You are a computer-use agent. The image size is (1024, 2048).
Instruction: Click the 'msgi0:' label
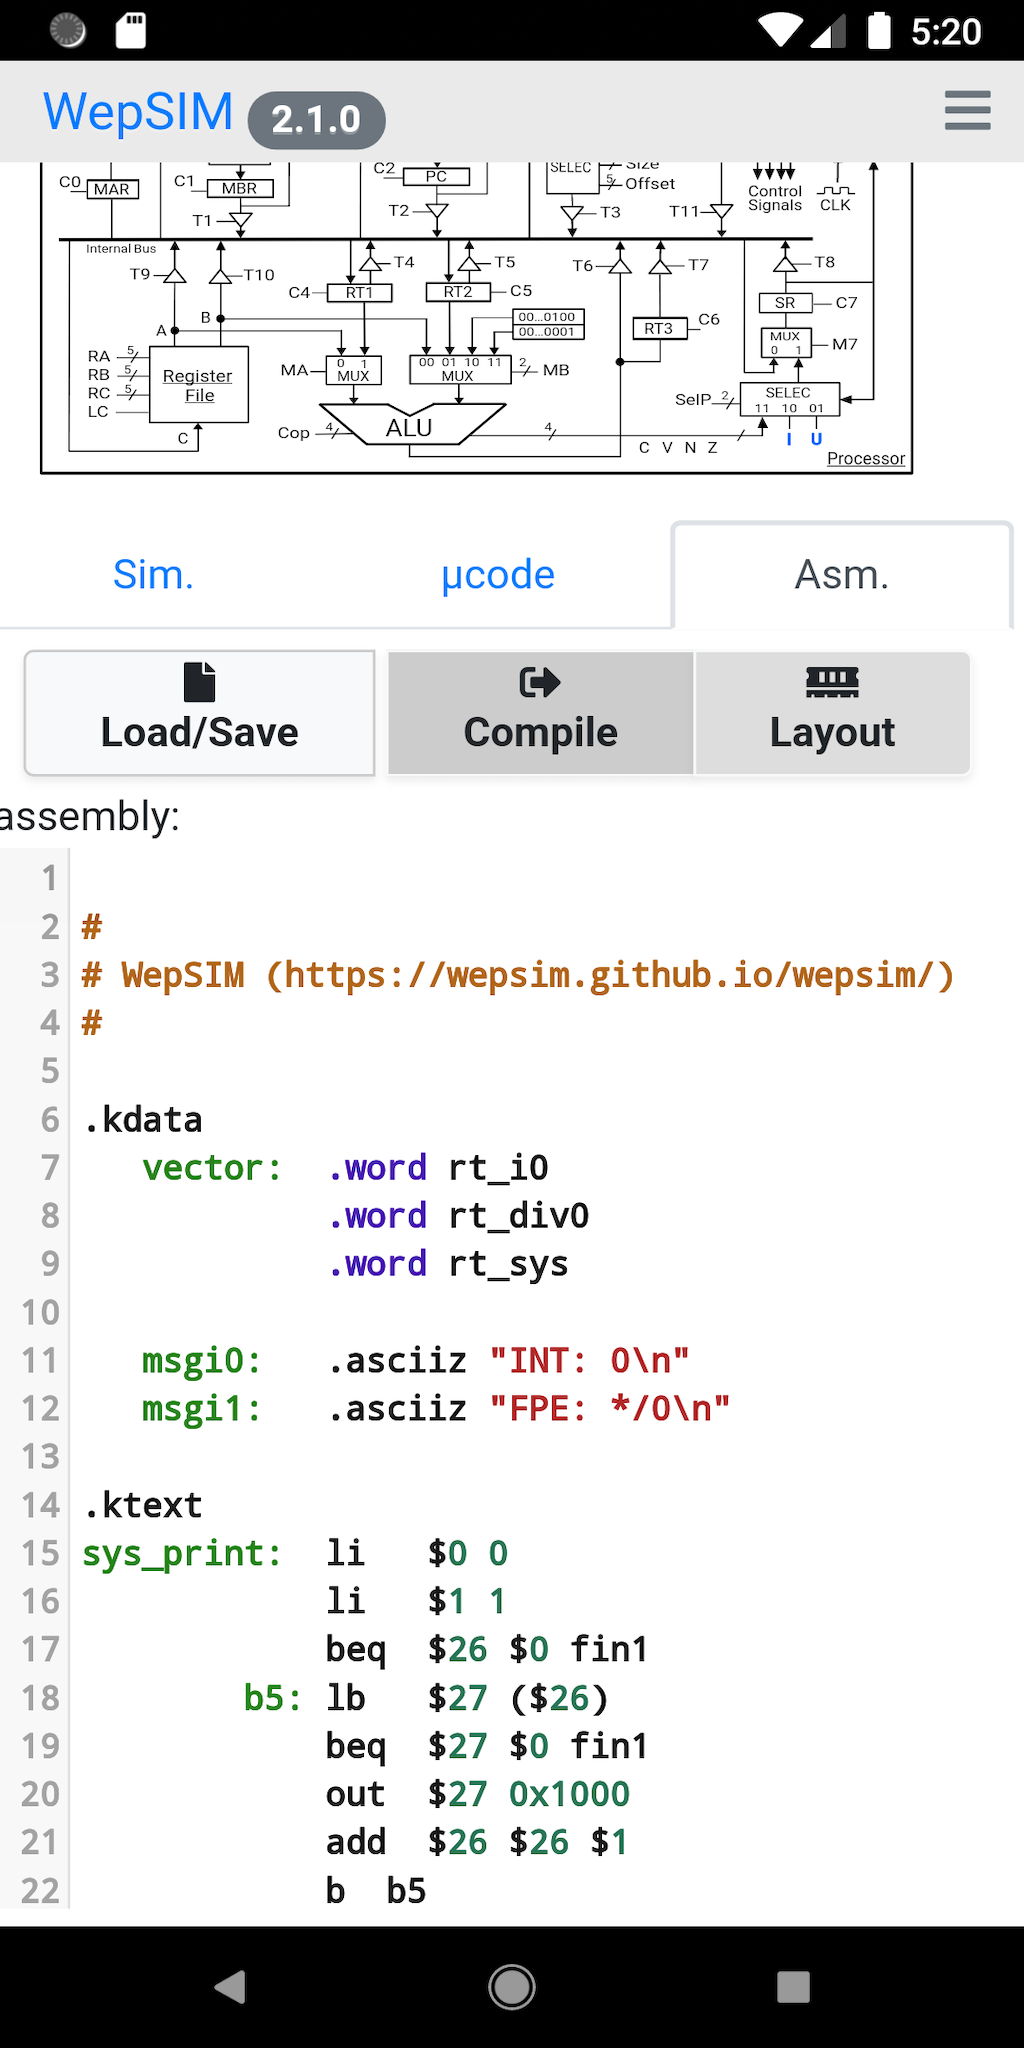point(202,1360)
